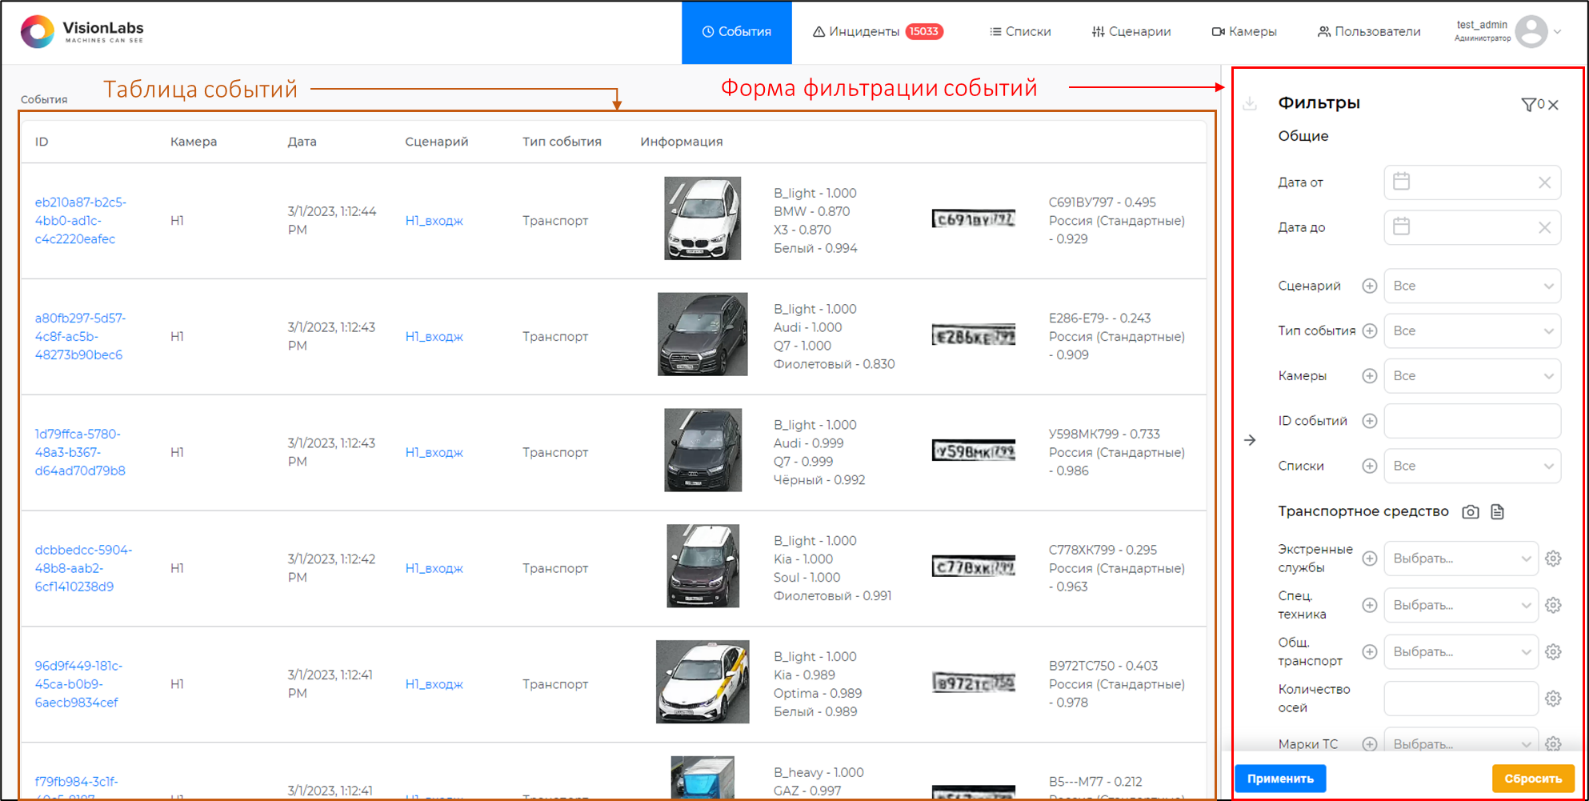The width and height of the screenshot is (1589, 801).
Task: Open calendar for Дата до
Action: 1402,227
